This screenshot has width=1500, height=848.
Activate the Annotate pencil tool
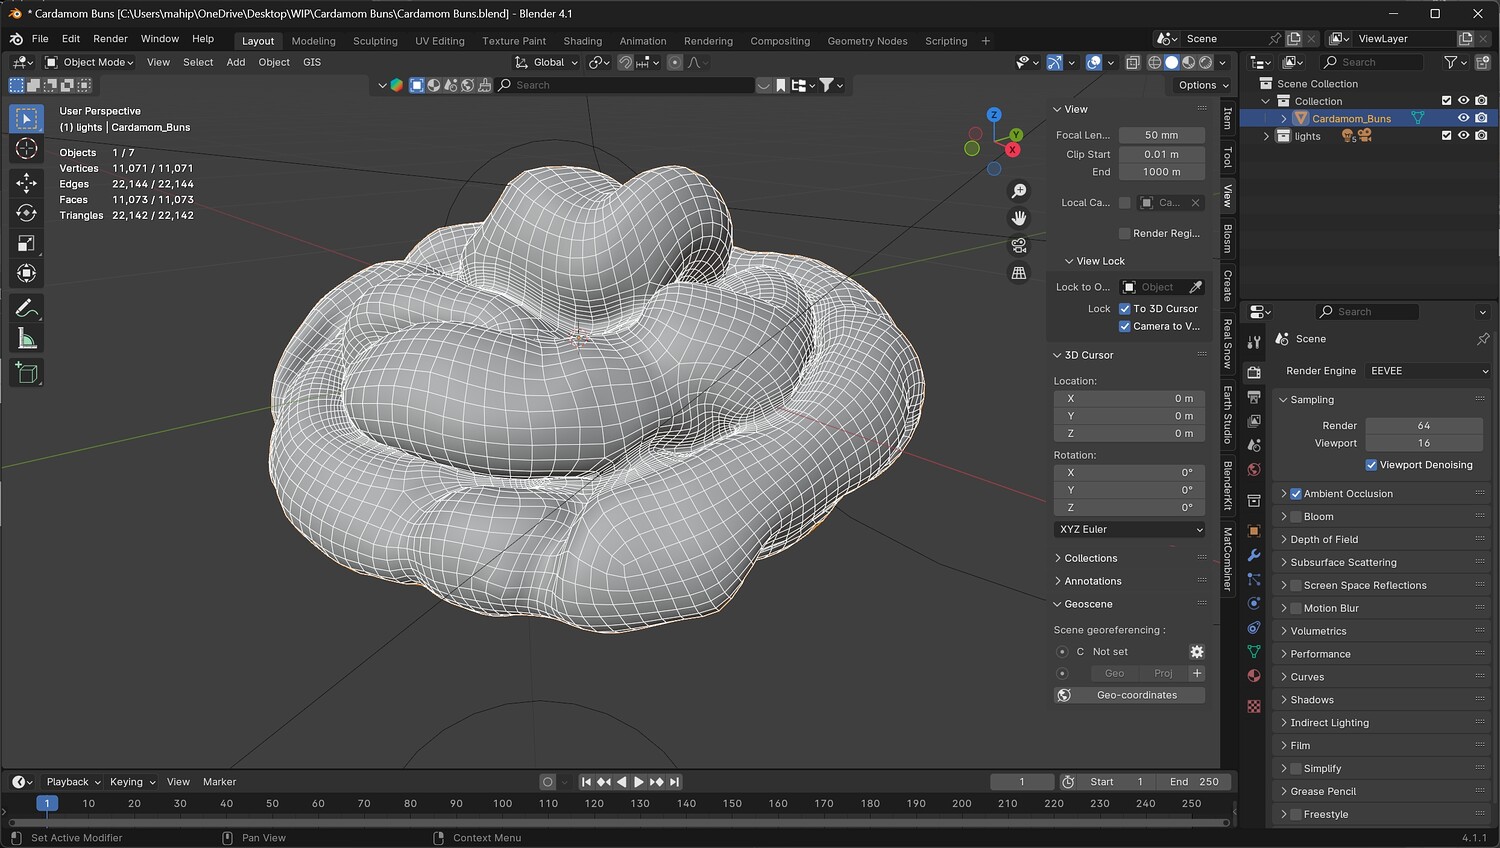tap(27, 308)
